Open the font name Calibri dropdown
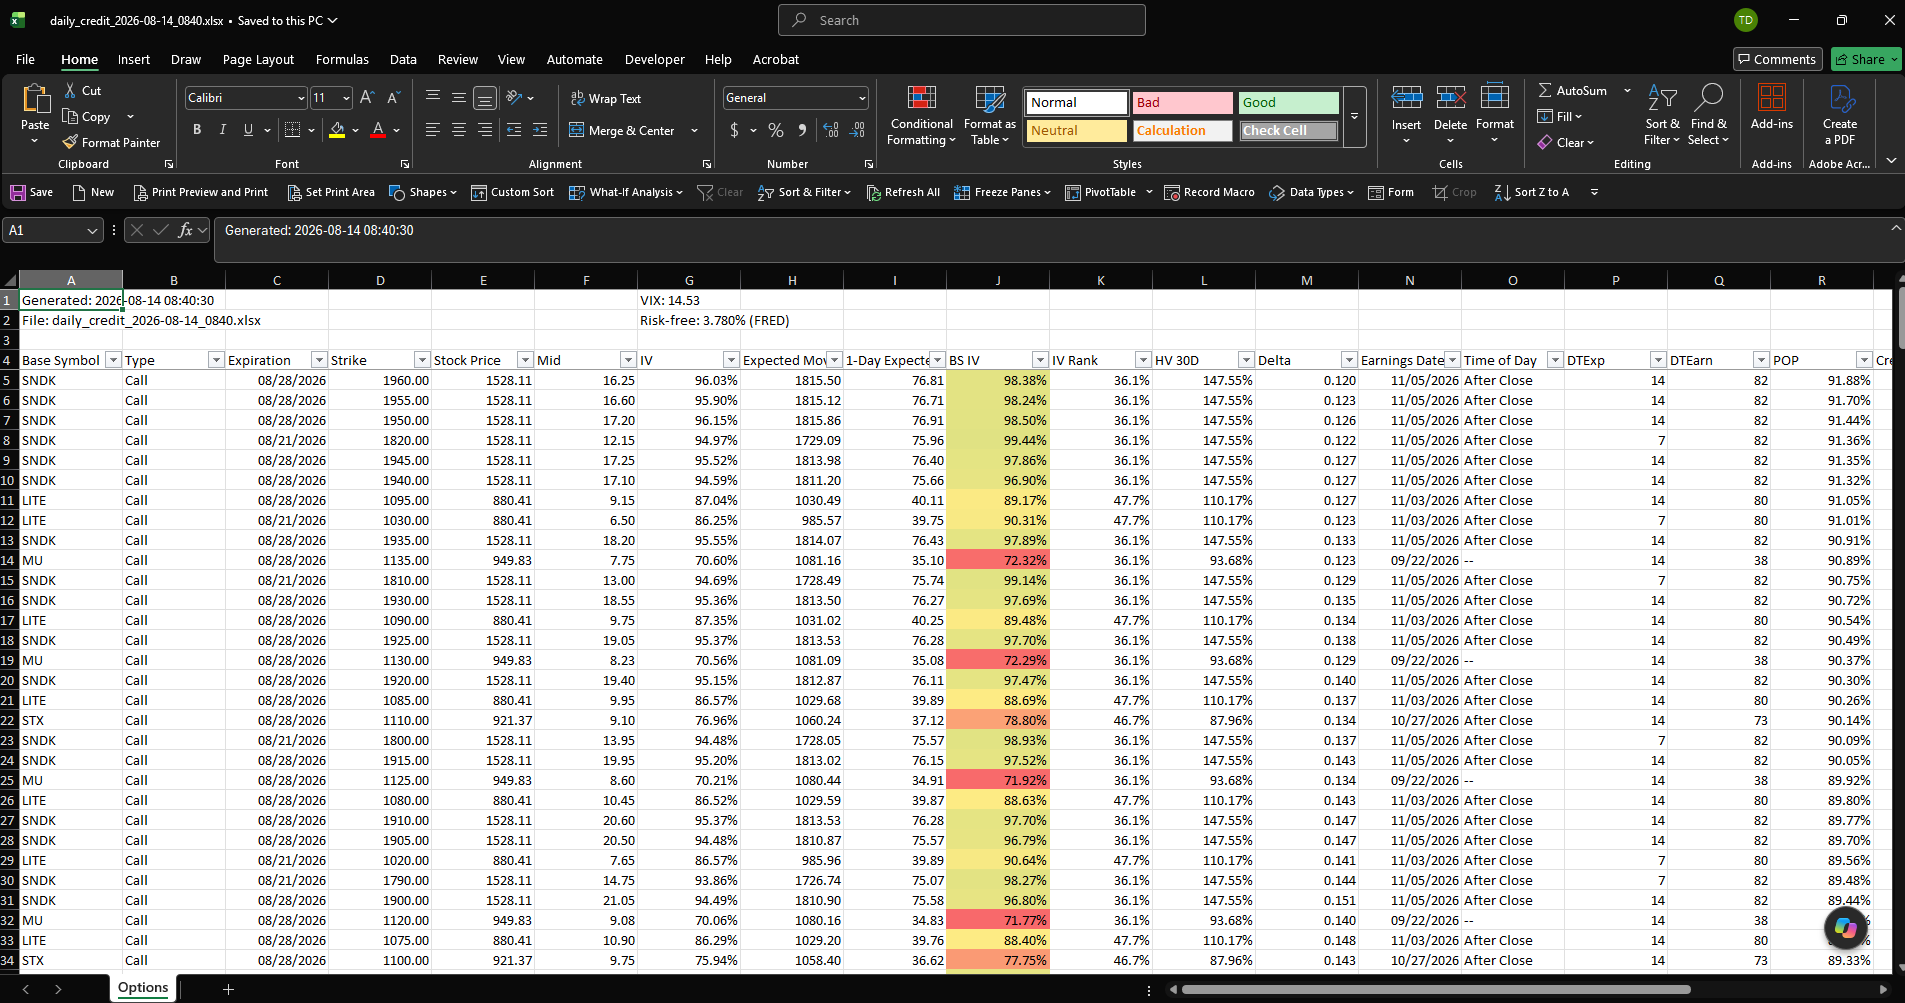The image size is (1905, 1003). pyautogui.click(x=300, y=98)
